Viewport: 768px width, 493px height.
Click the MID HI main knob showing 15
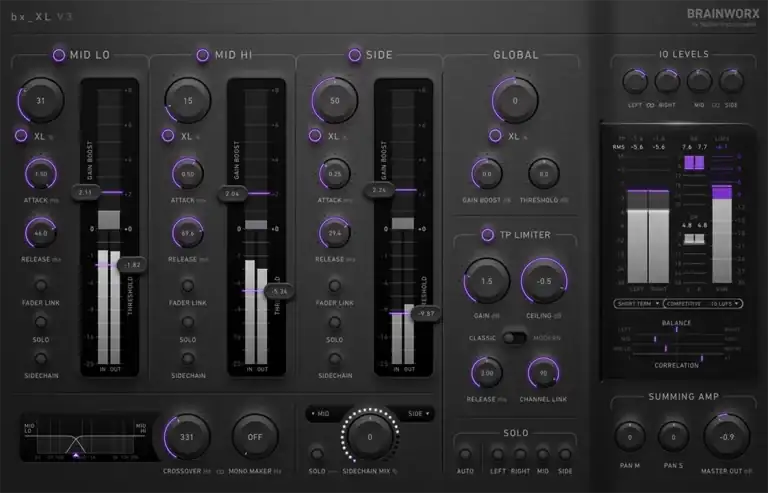[188, 100]
